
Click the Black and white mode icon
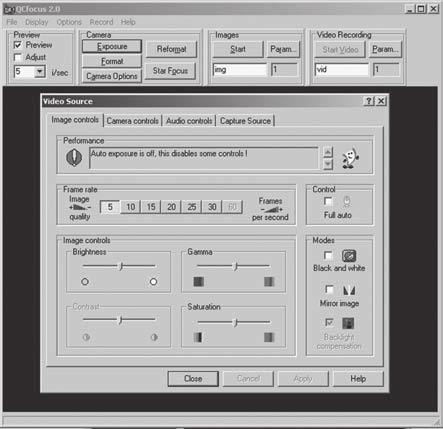349,256
